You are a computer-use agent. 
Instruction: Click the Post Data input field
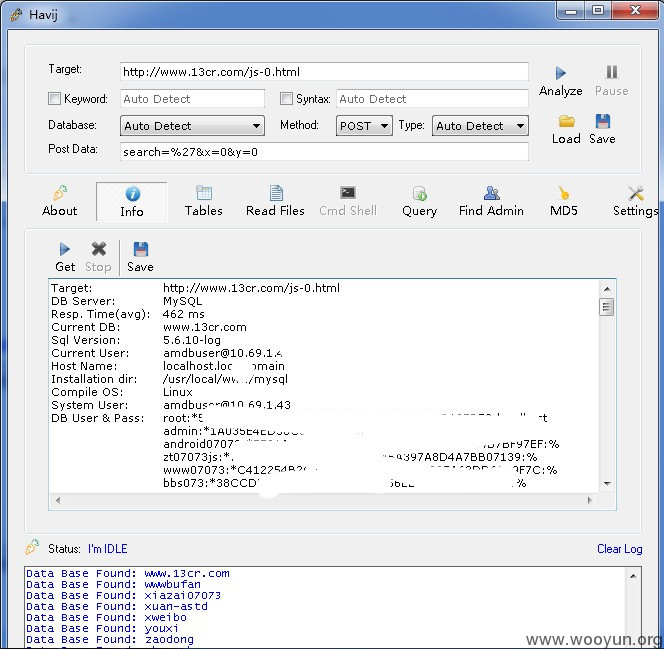point(324,152)
